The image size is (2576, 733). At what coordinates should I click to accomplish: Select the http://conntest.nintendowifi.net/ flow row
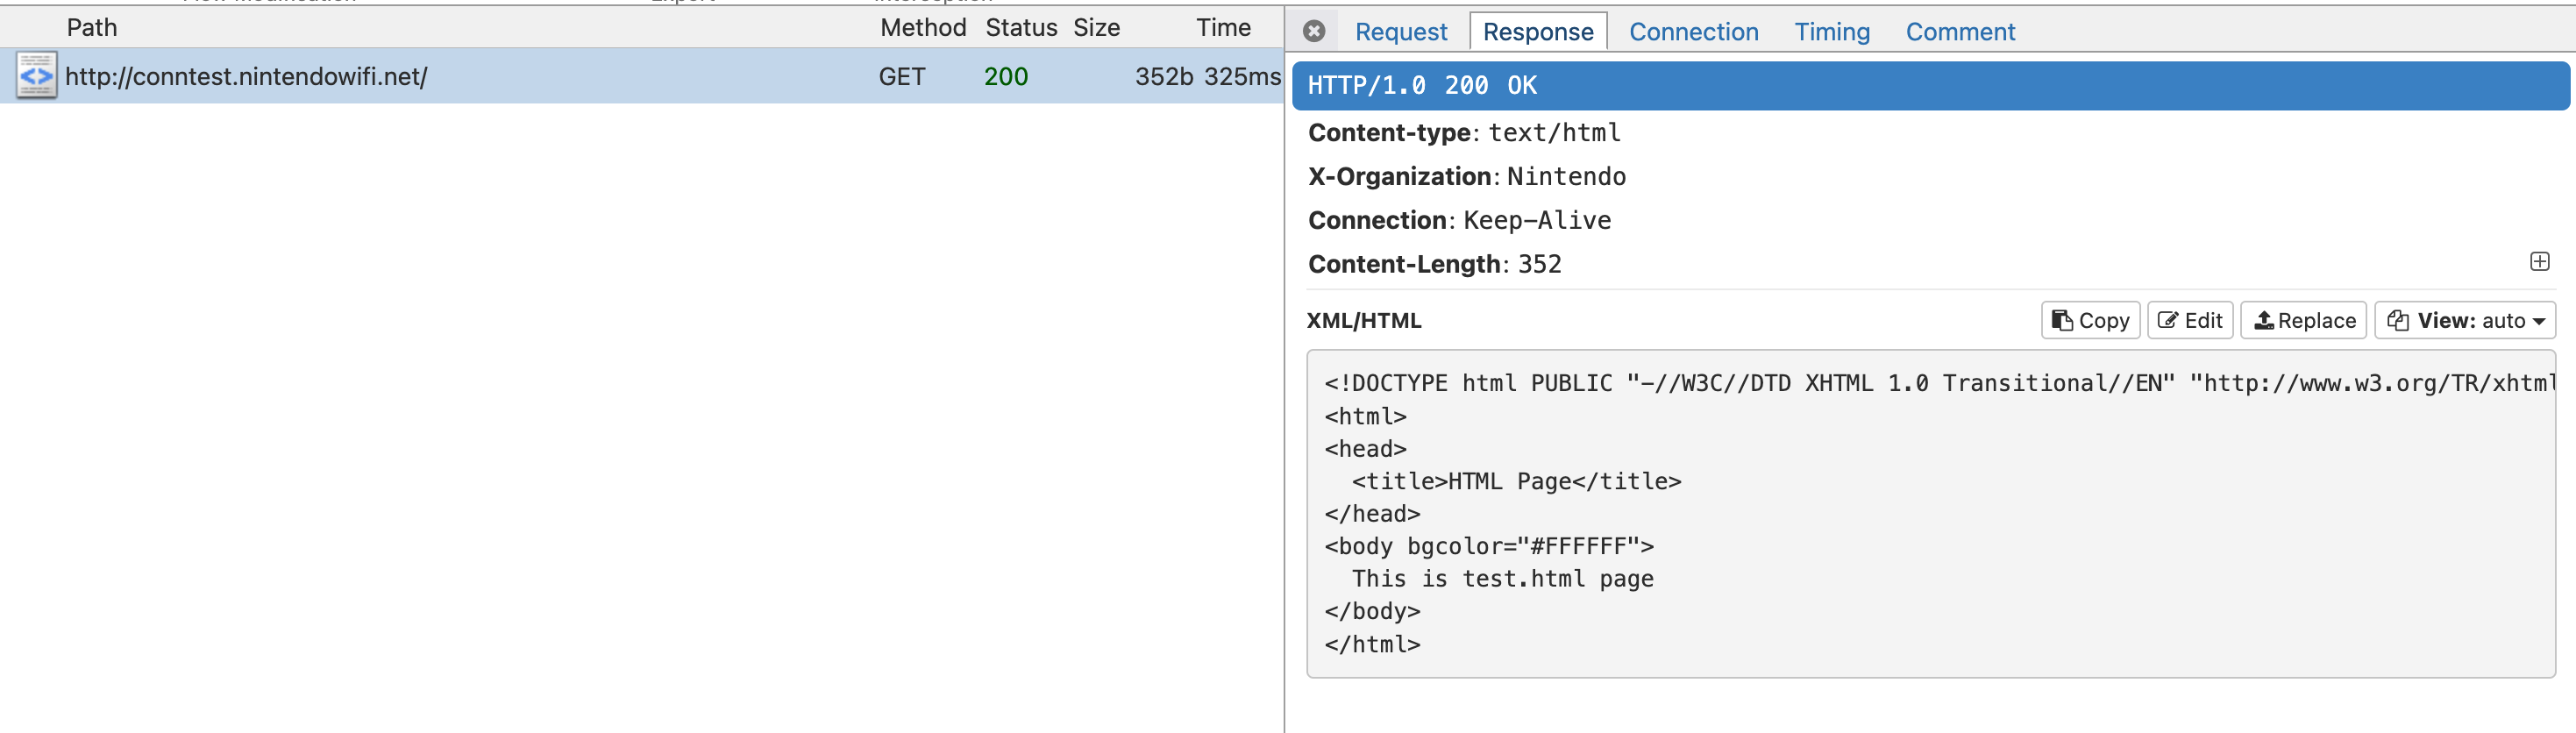point(641,76)
